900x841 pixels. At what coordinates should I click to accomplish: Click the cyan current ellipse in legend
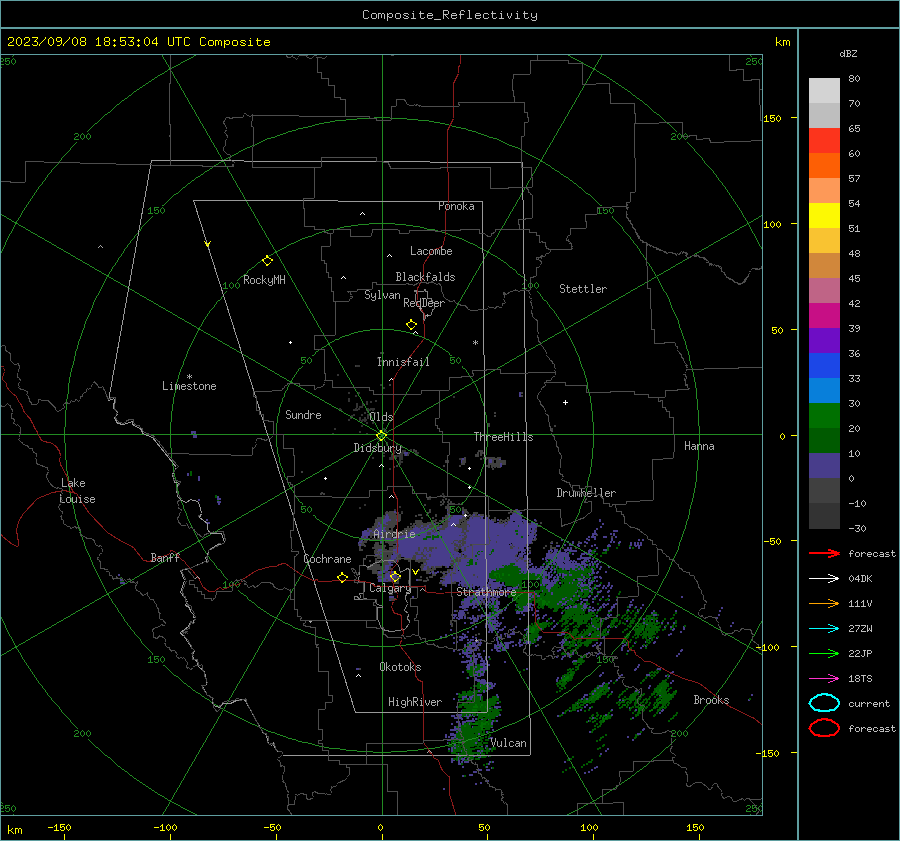tap(824, 703)
